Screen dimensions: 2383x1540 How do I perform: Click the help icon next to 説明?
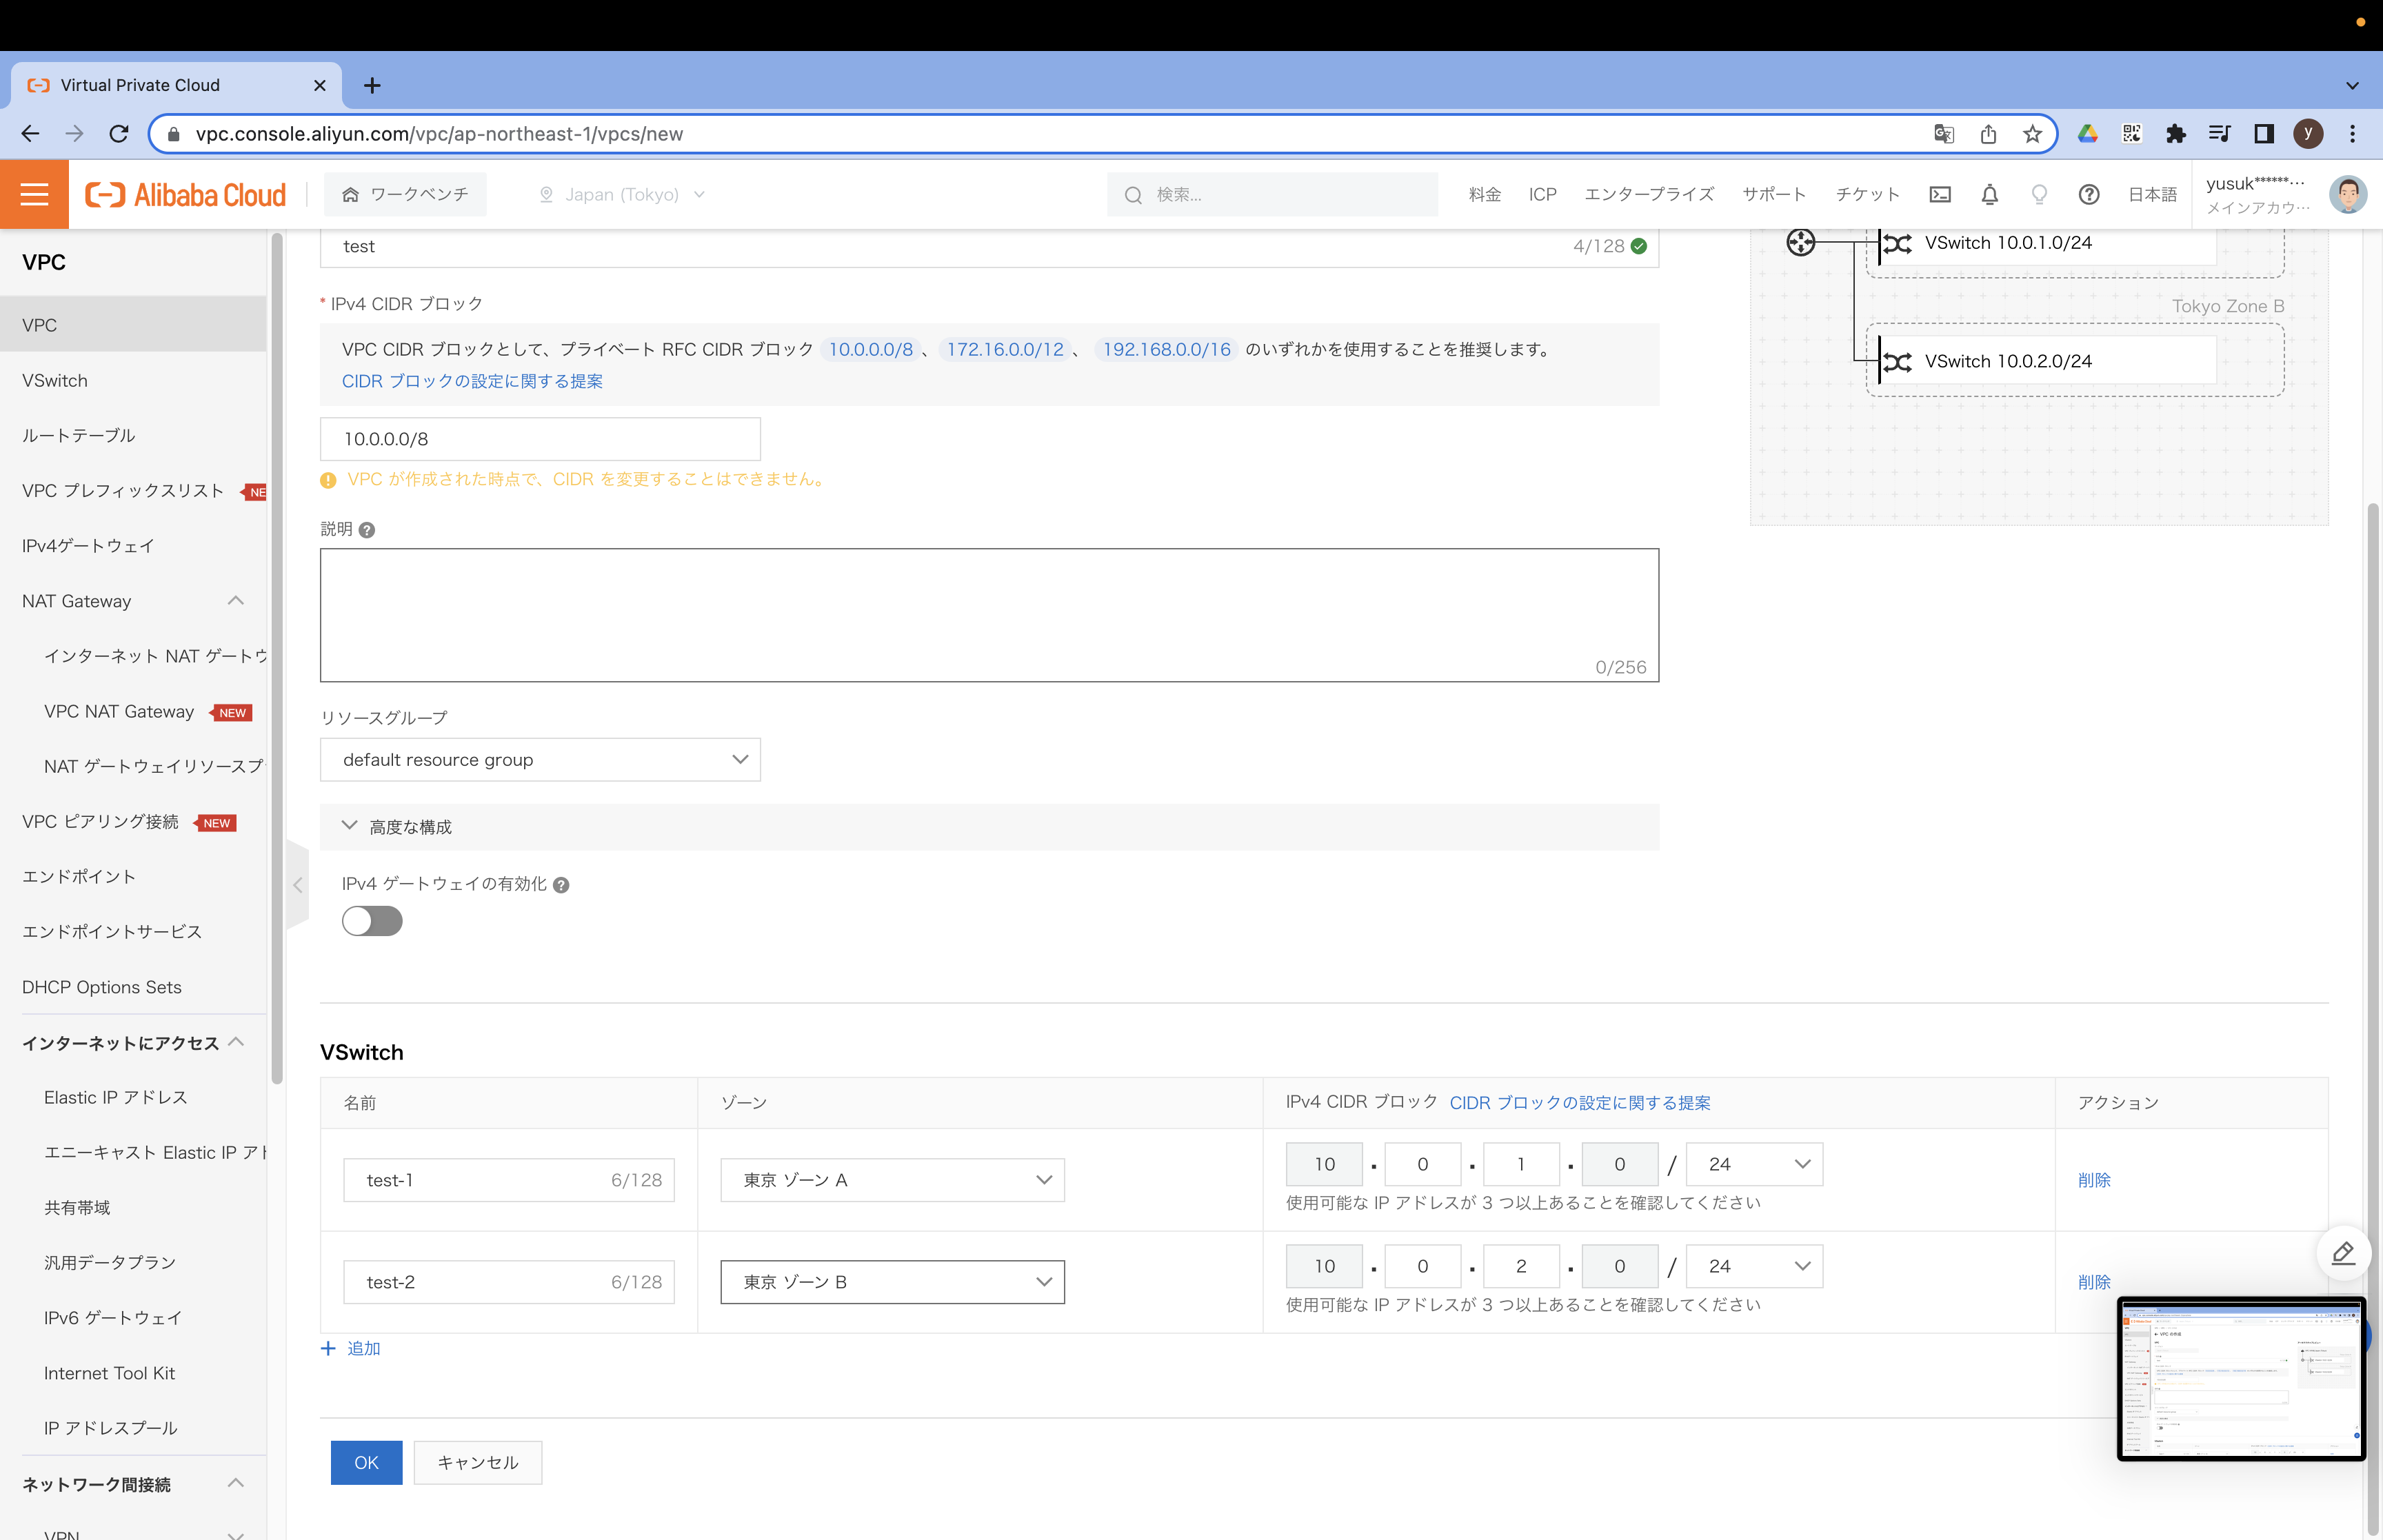coord(367,530)
